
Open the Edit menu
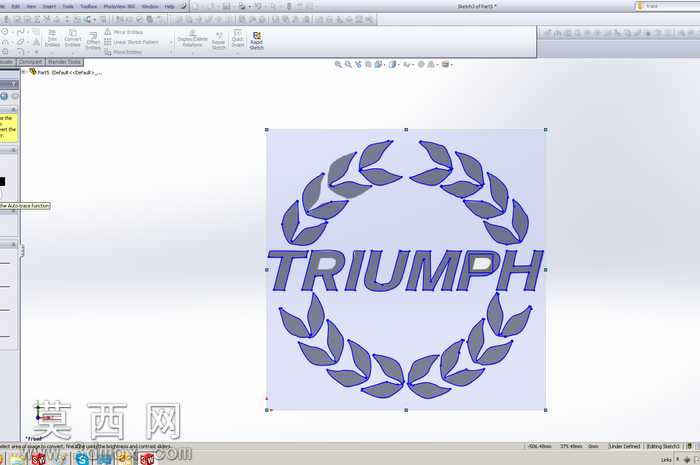(16, 6)
